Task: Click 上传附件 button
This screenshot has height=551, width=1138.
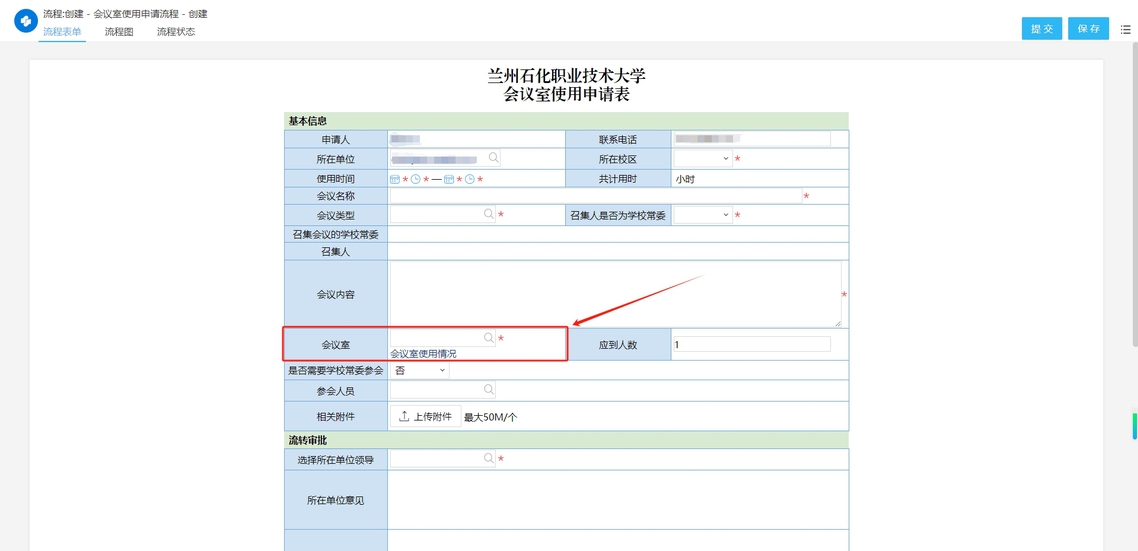Action: (426, 417)
